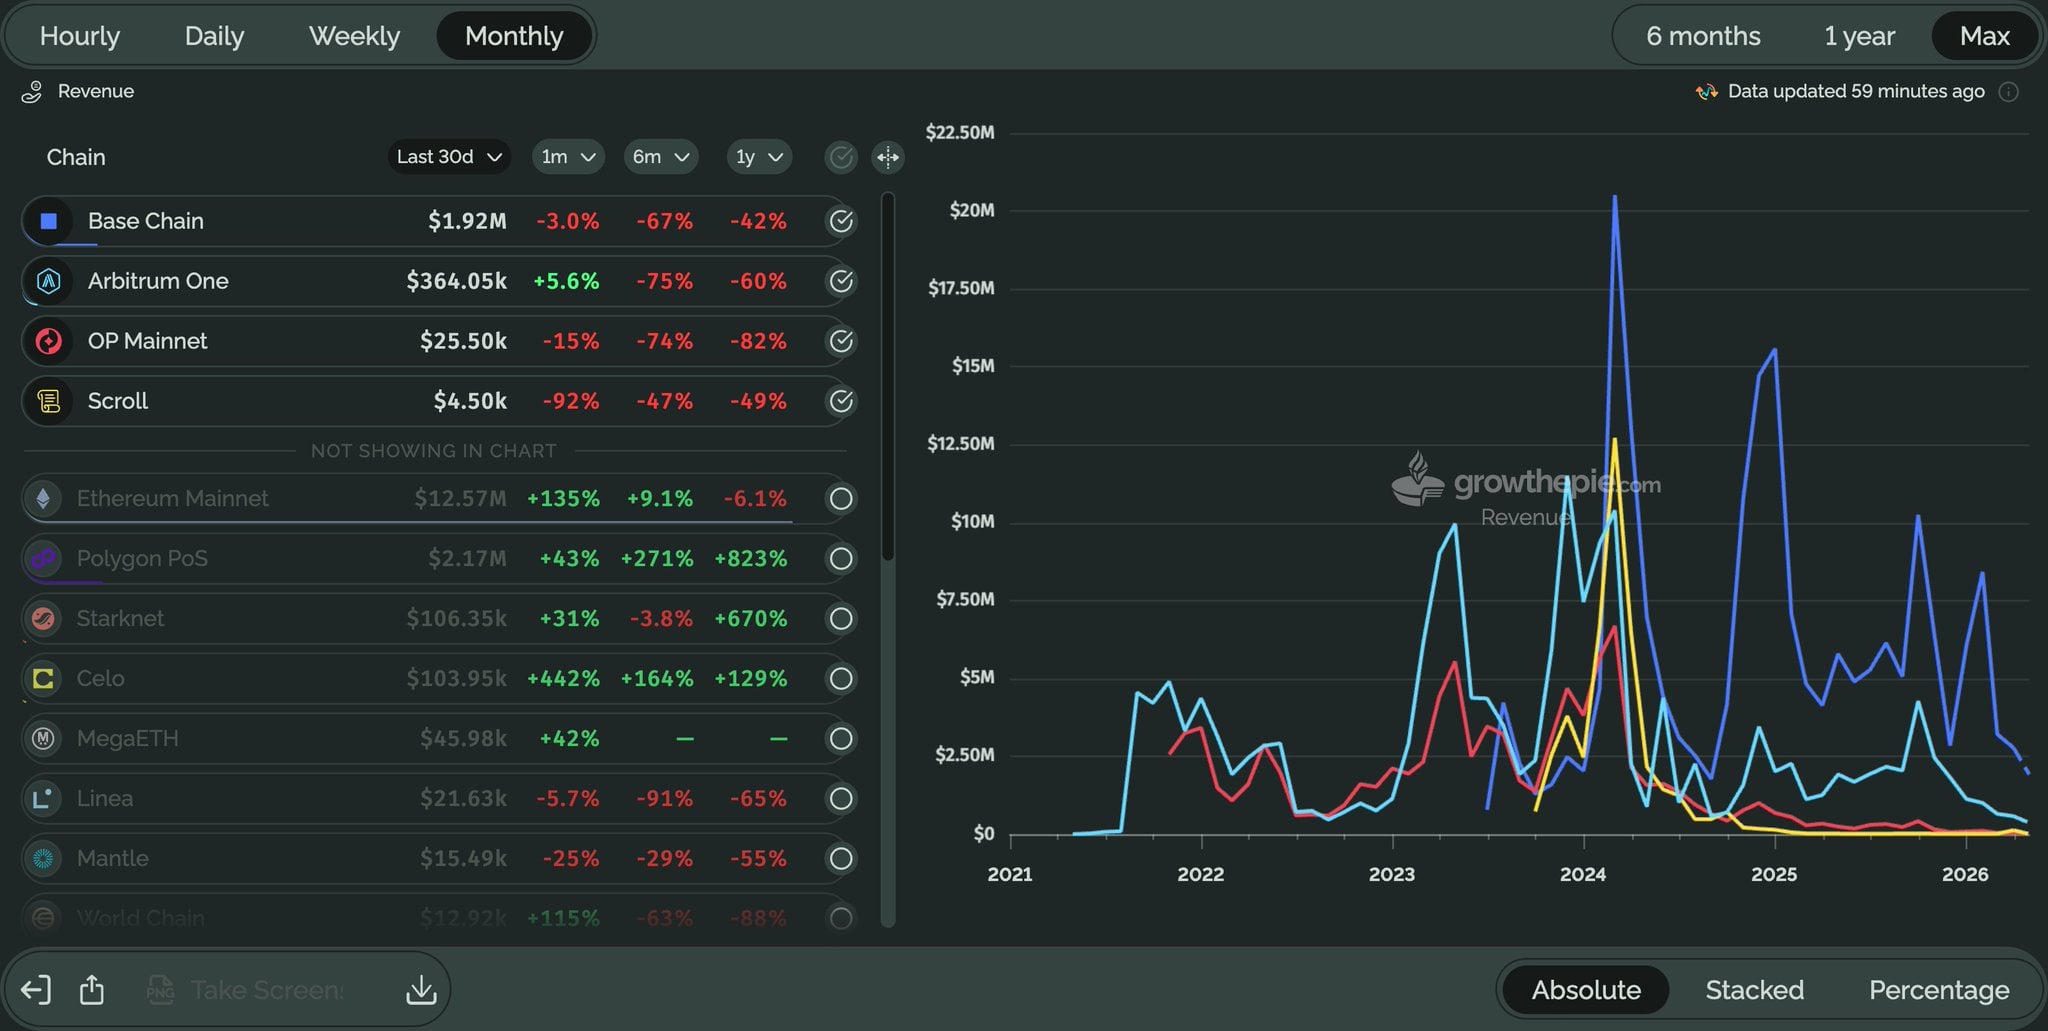Enable Starknet in the chart
Image resolution: width=2048 pixels, height=1031 pixels.
coord(842,618)
